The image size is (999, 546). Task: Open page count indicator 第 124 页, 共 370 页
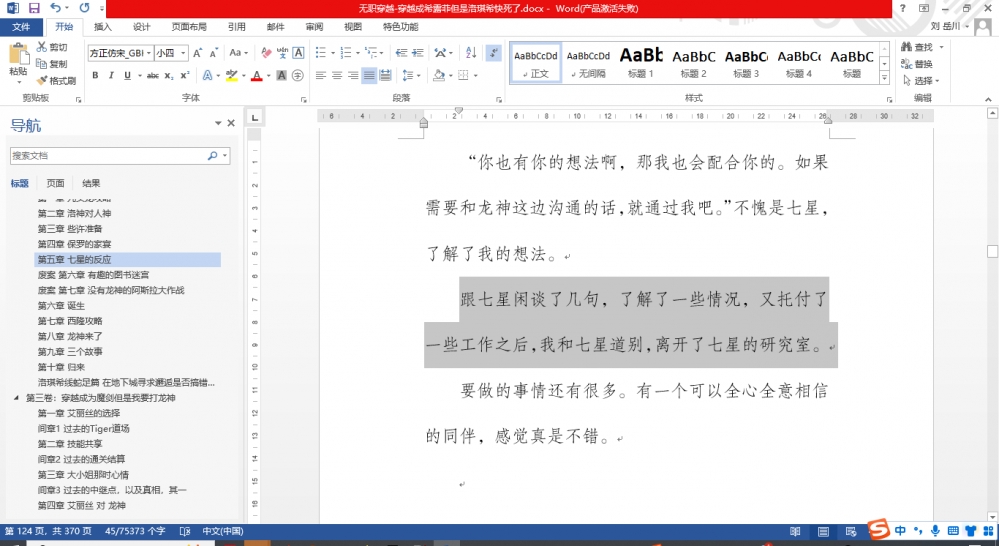[x=48, y=531]
